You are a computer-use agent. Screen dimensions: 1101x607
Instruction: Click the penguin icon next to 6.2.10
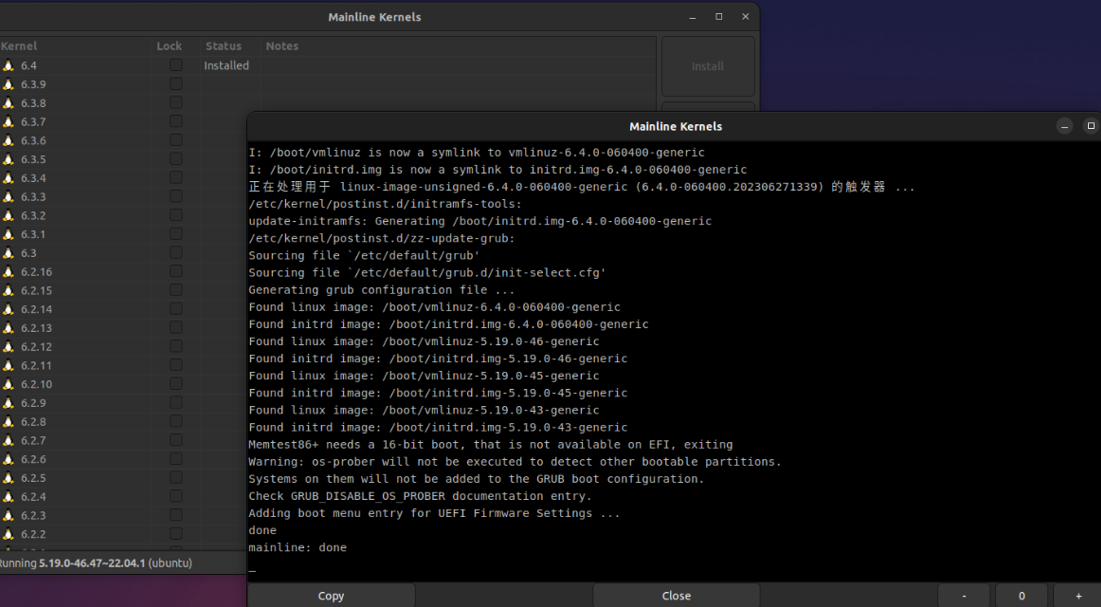pos(8,384)
